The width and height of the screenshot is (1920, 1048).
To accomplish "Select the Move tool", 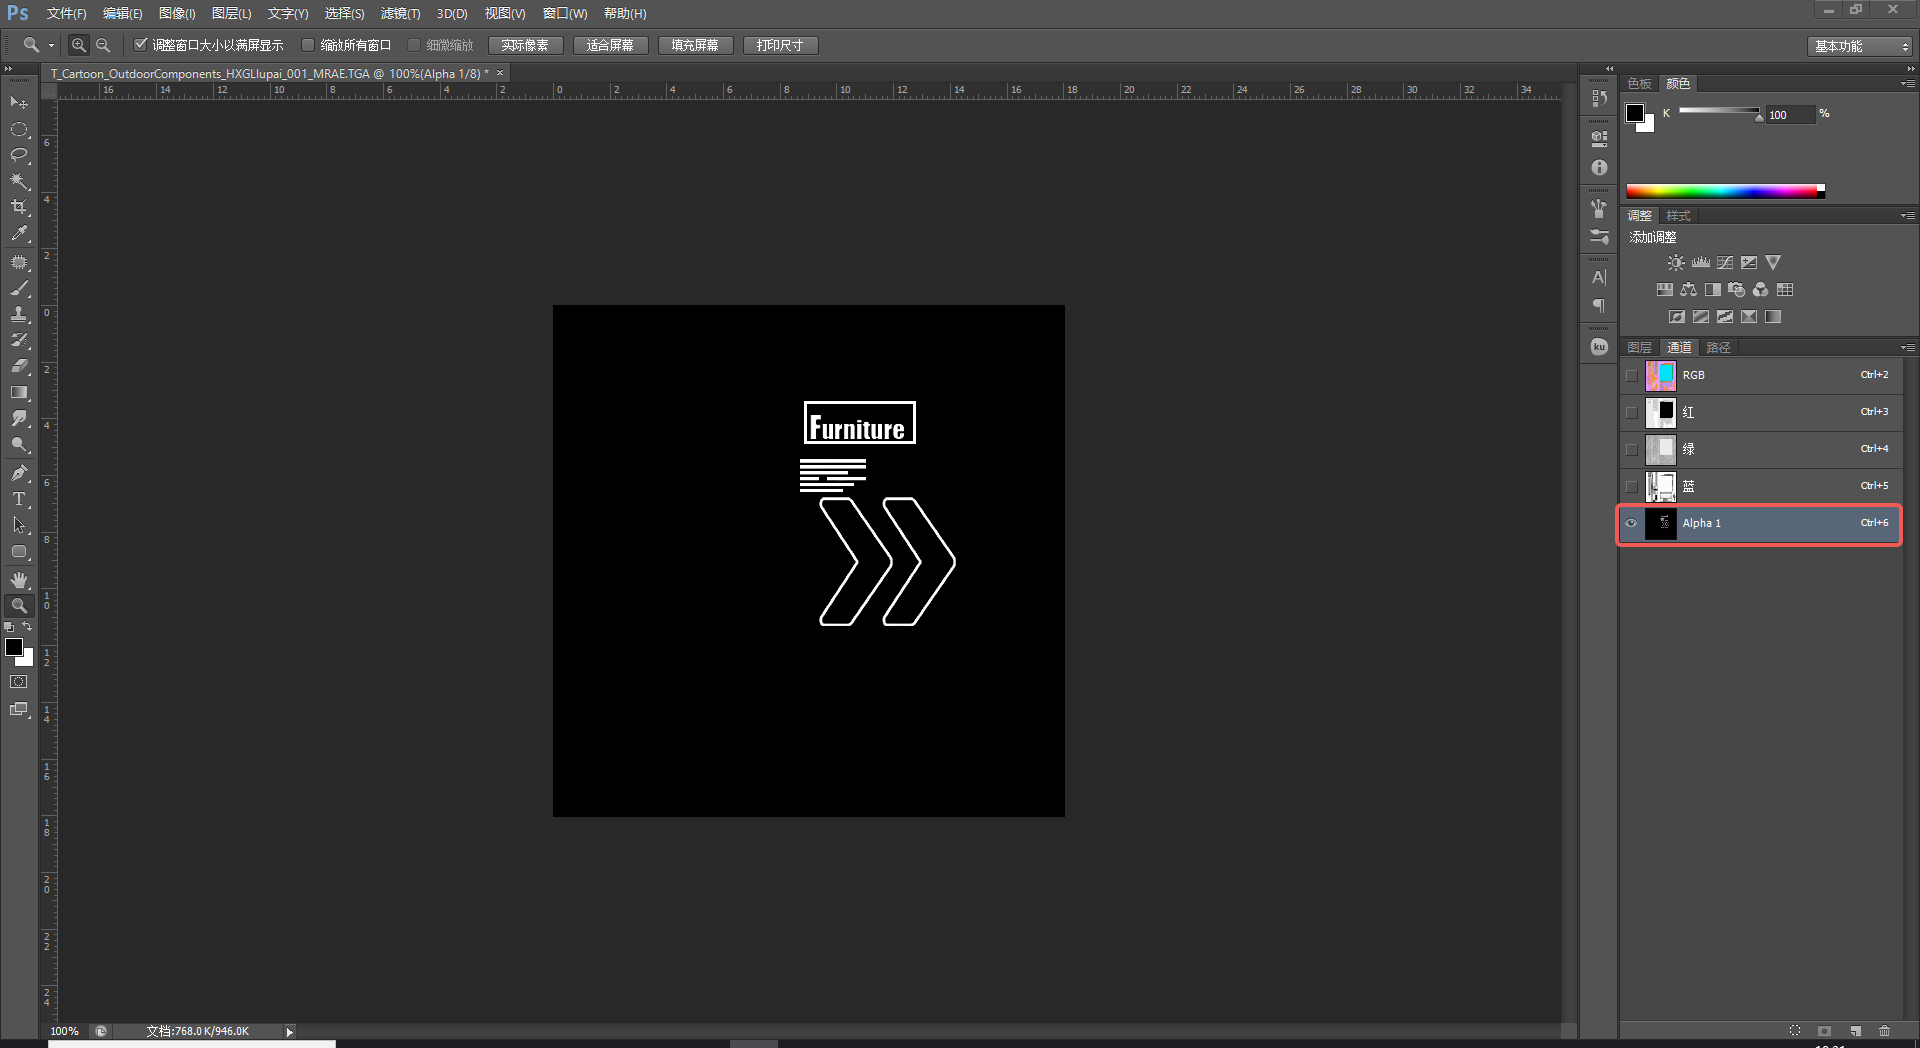I will 19,102.
